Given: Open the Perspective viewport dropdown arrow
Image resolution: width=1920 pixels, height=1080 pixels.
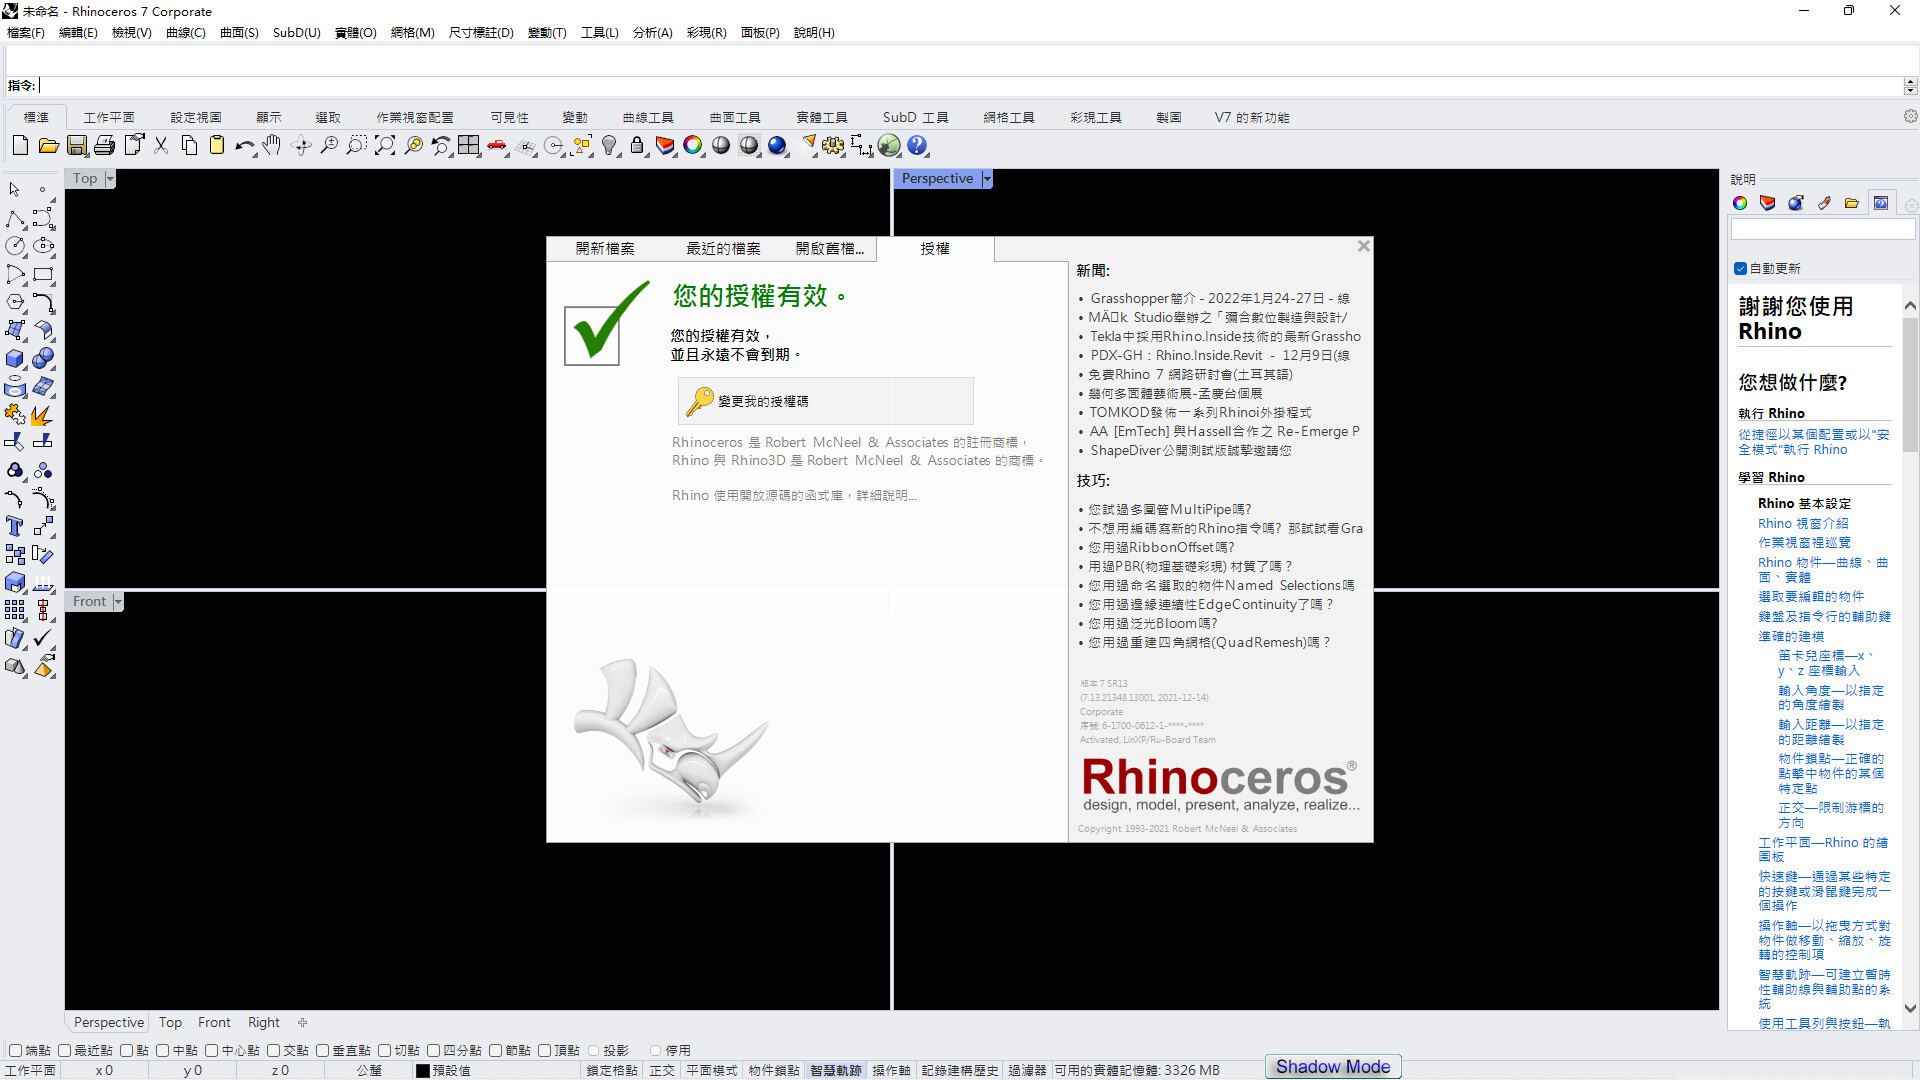Looking at the screenshot, I should tap(987, 179).
